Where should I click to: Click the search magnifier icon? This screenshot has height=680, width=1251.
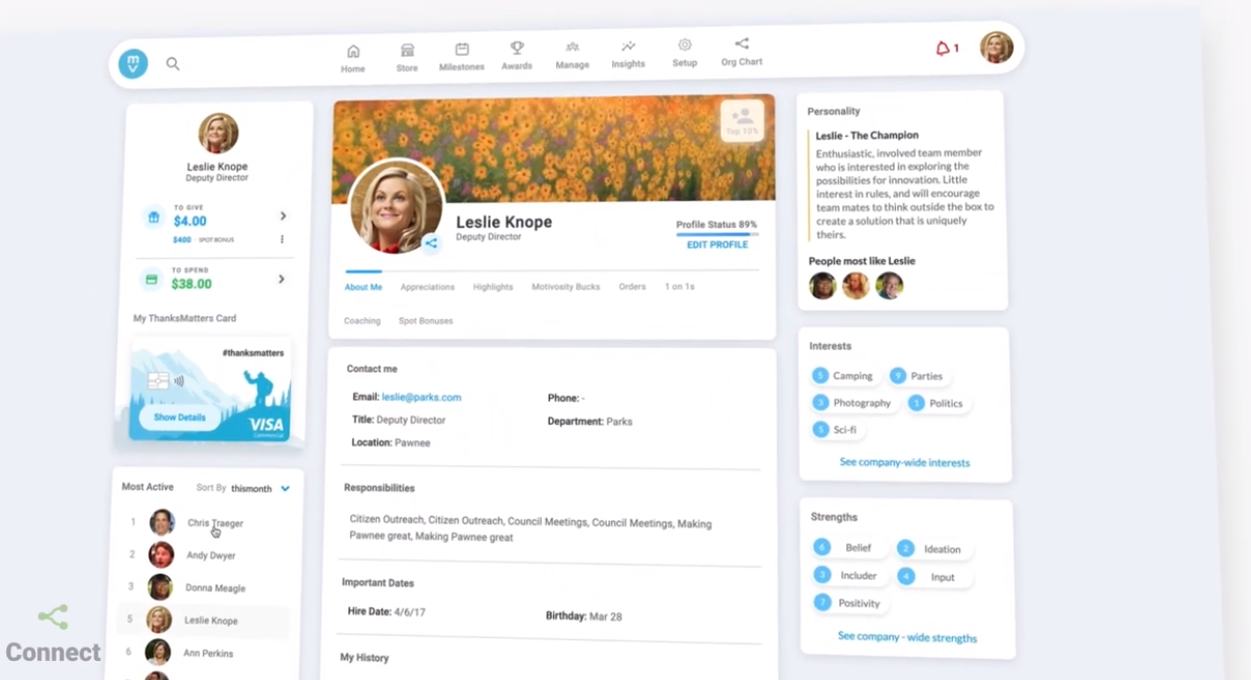(173, 63)
